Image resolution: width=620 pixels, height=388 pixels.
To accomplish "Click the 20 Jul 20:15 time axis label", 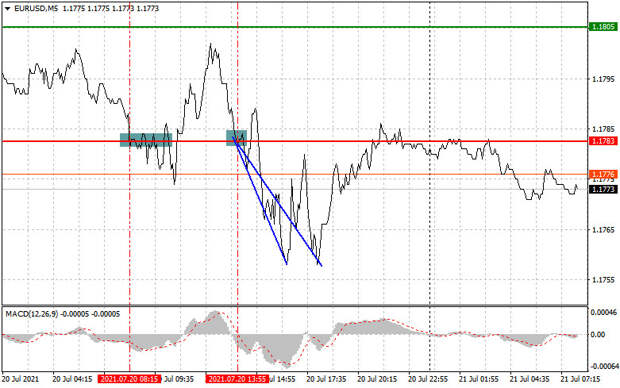I will coord(377,379).
